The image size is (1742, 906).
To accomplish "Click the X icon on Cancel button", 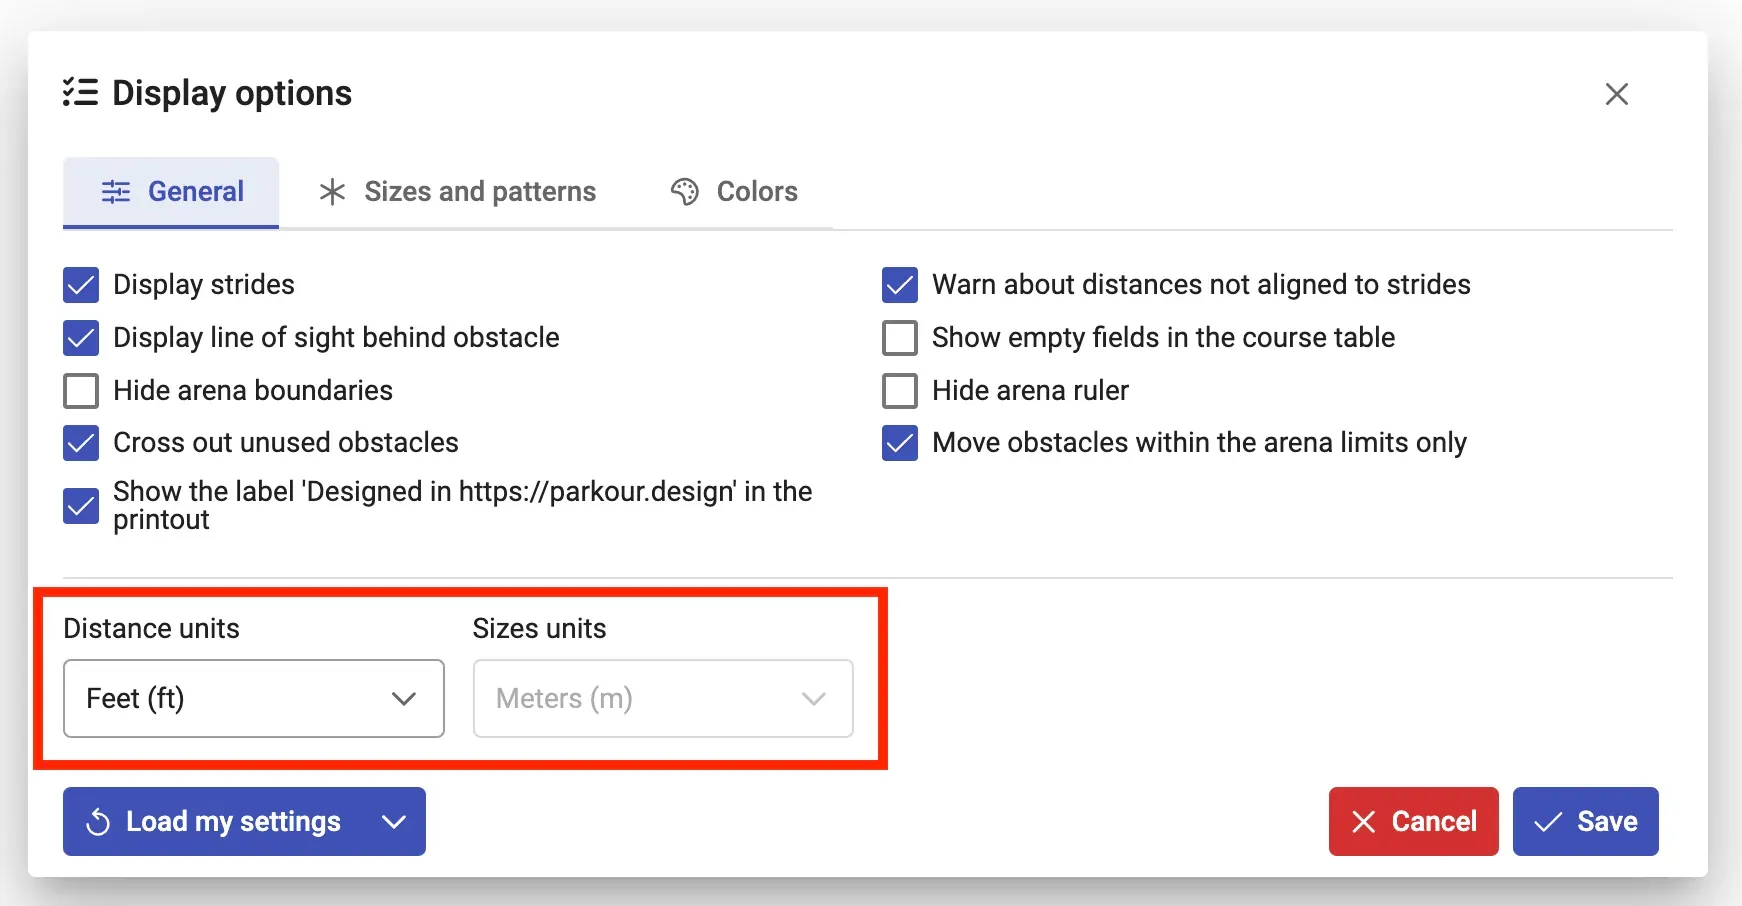I will (x=1363, y=822).
